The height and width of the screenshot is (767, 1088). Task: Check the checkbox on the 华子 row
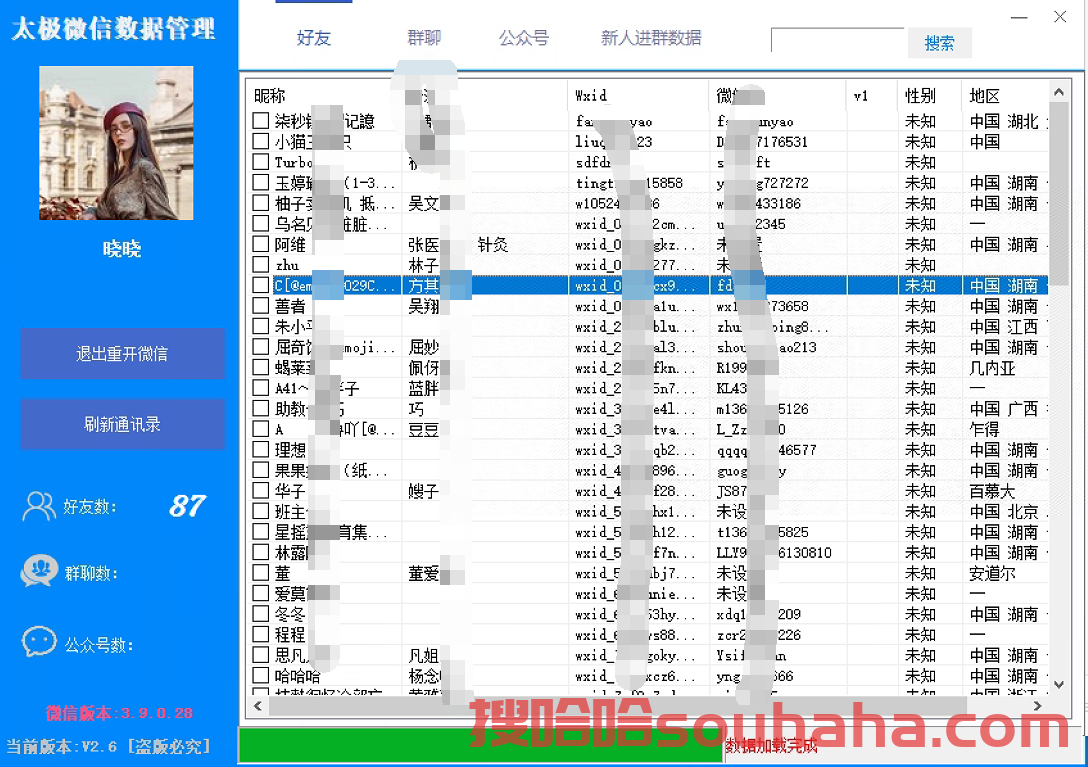point(258,490)
